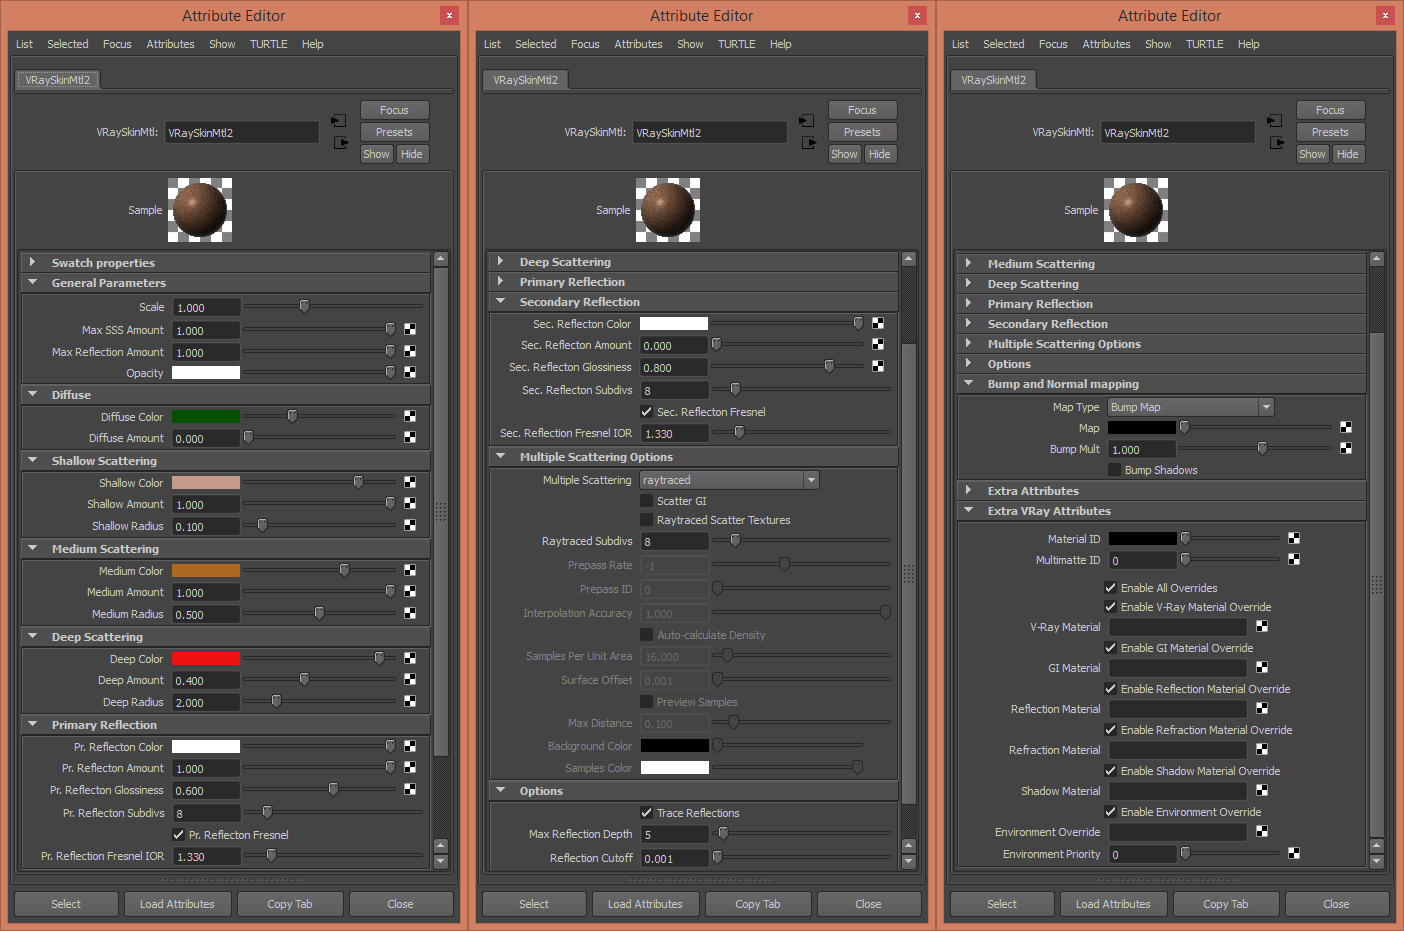The height and width of the screenshot is (931, 1404).
Task: Switch to the VRaySkinMtl2 tab
Action: (x=57, y=79)
